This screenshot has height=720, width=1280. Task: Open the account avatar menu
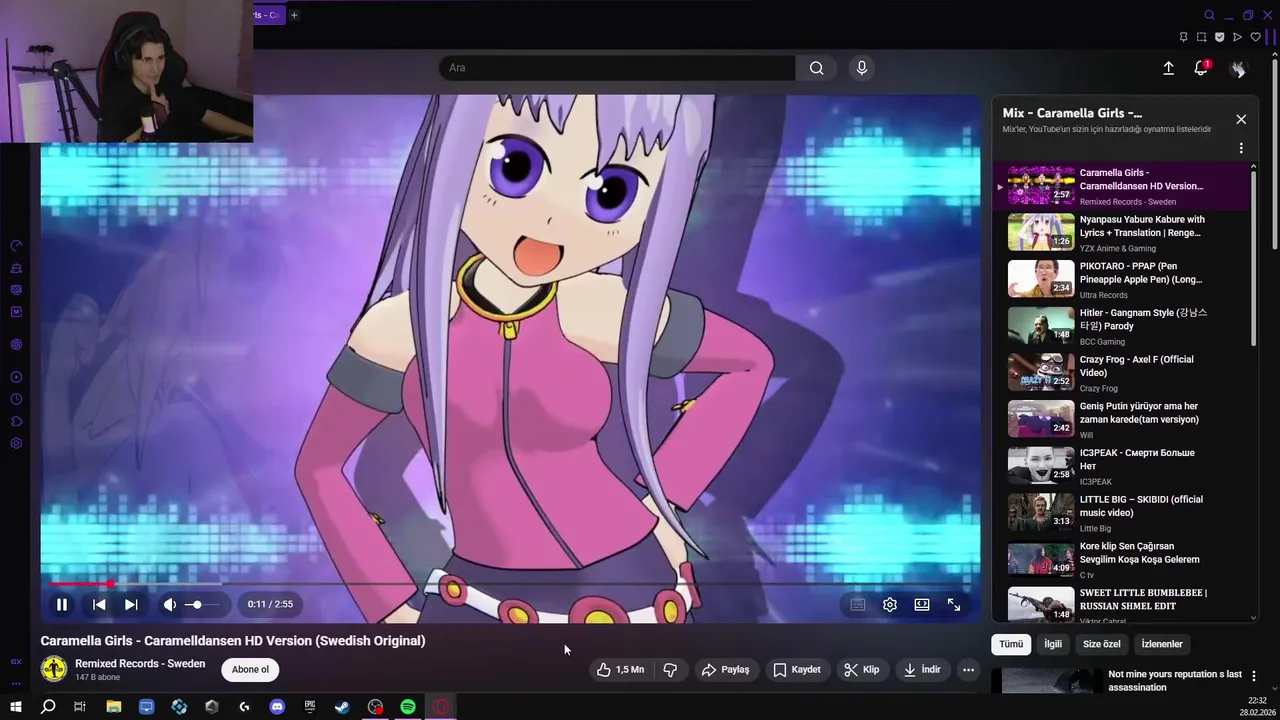[1238, 68]
